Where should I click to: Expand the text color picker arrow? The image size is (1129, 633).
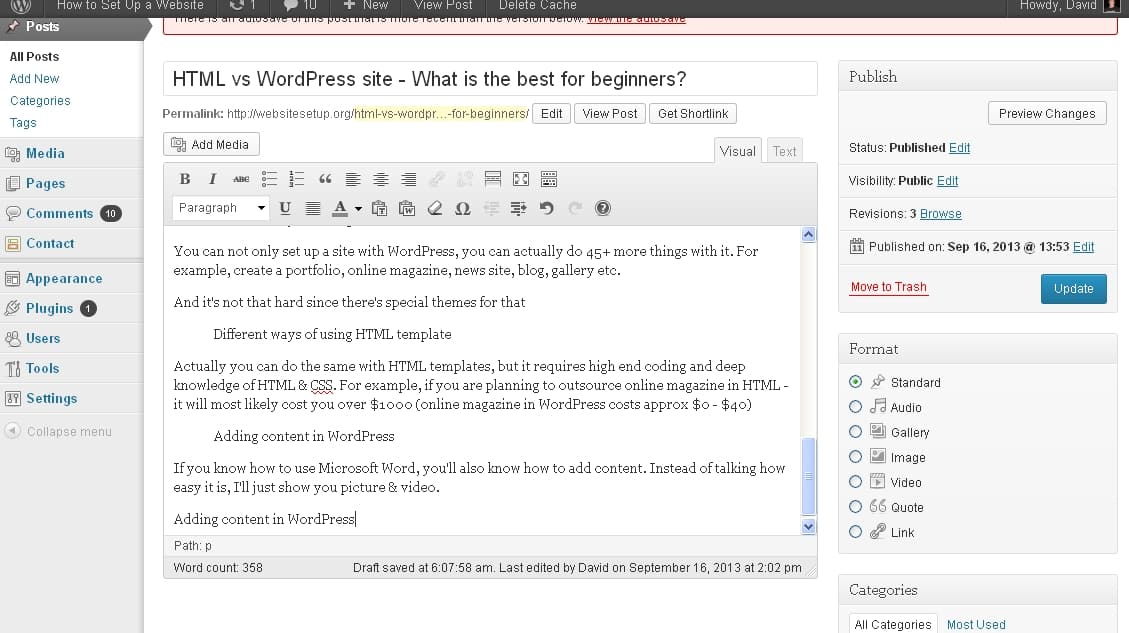tap(358, 208)
